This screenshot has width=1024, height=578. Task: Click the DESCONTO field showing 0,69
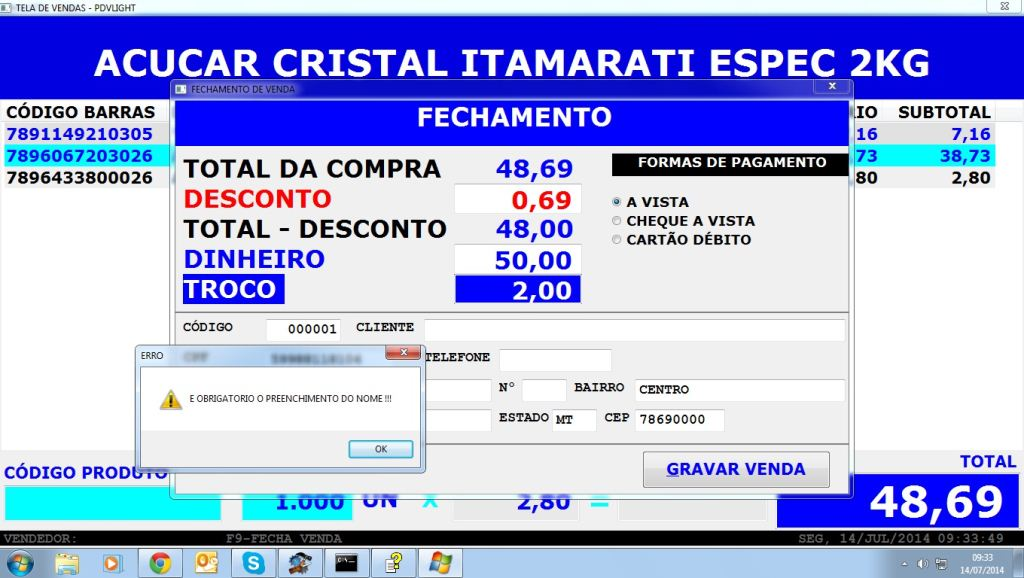517,199
